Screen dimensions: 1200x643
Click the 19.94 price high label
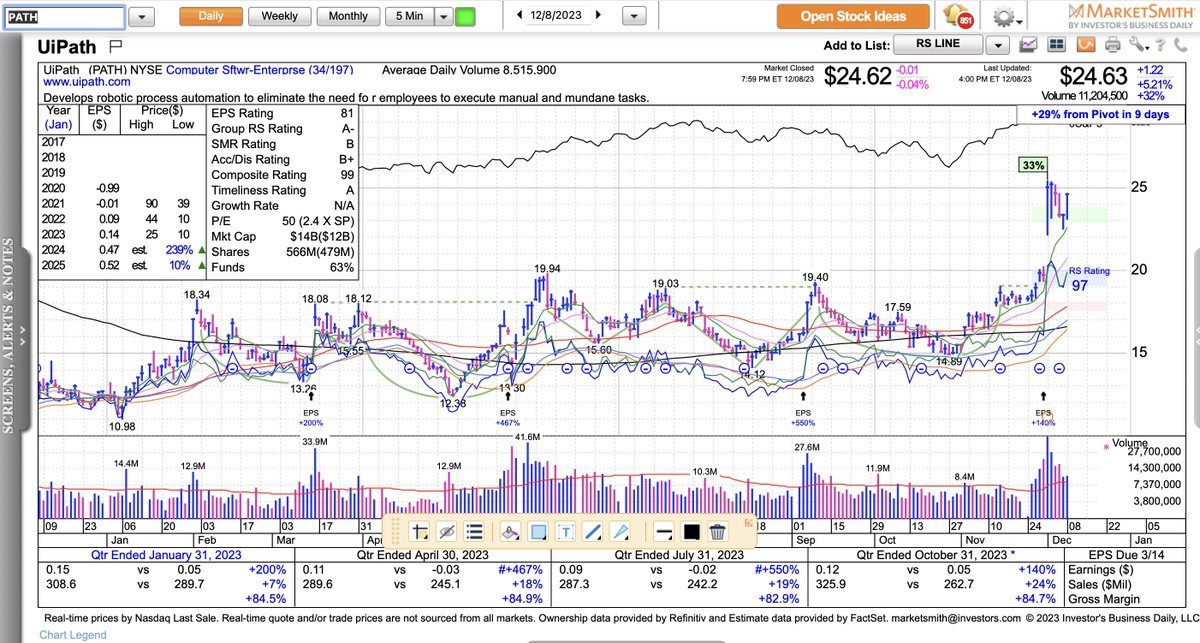[547, 268]
